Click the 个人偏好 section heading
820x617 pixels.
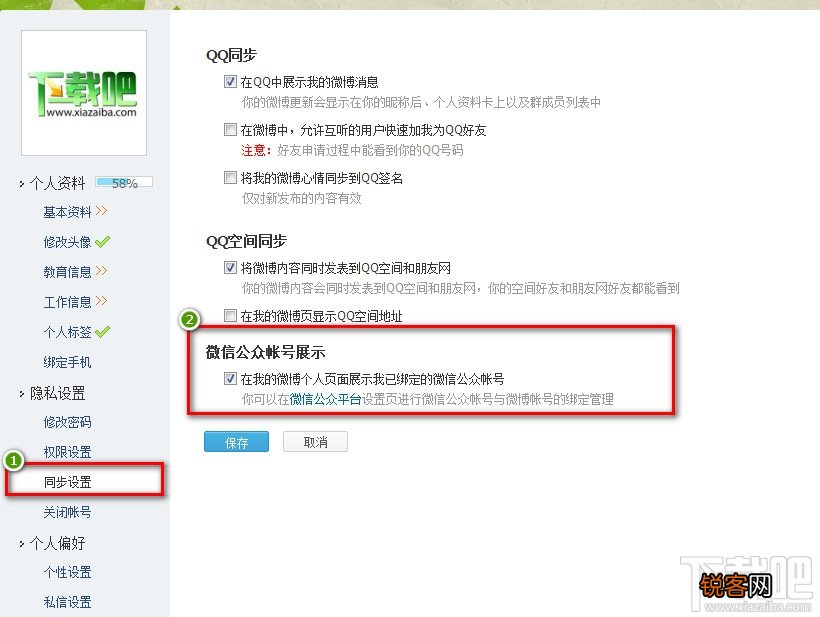point(58,543)
